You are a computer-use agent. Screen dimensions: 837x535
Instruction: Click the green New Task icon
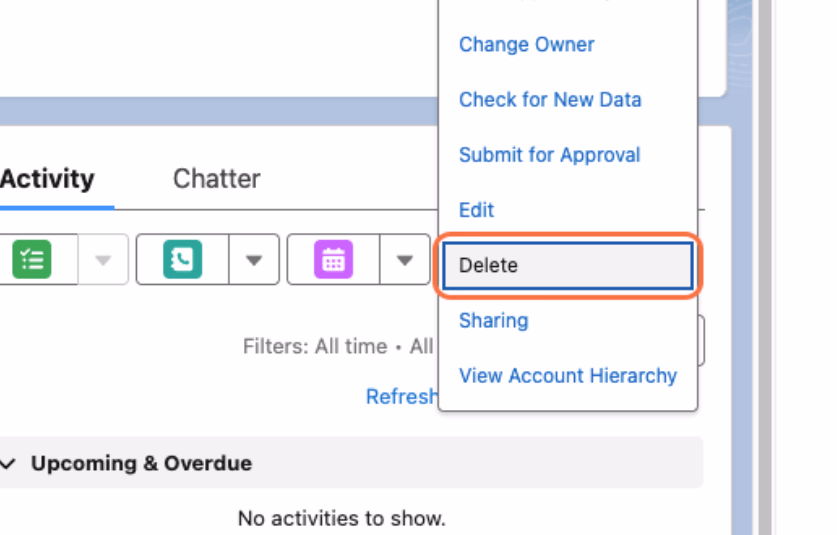[x=32, y=259]
